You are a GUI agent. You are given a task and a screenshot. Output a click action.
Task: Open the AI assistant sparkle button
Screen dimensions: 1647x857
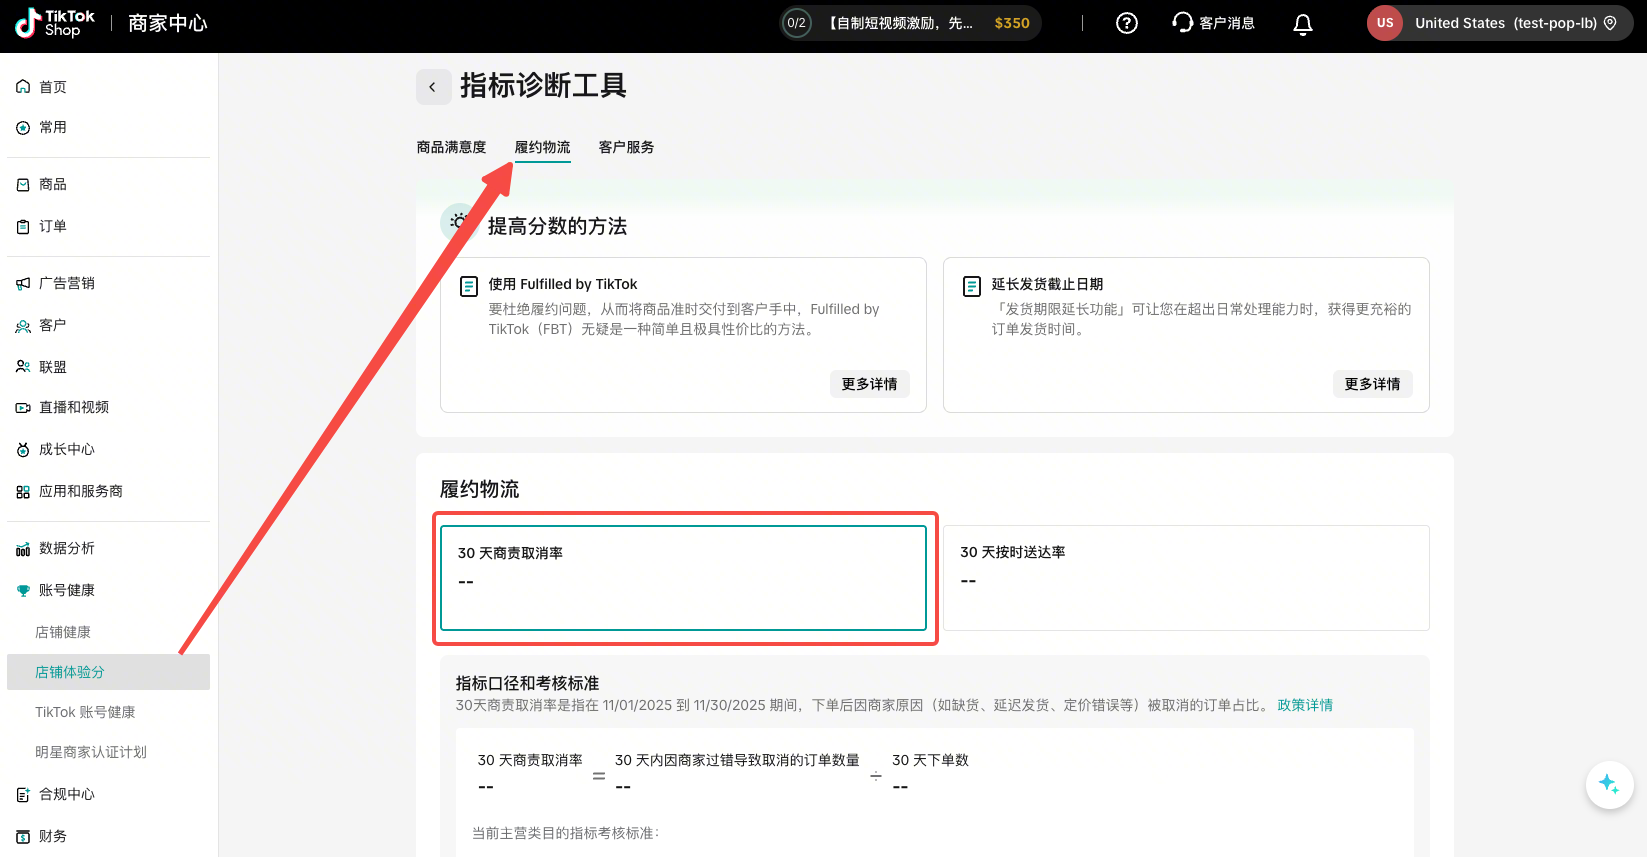coord(1608,784)
